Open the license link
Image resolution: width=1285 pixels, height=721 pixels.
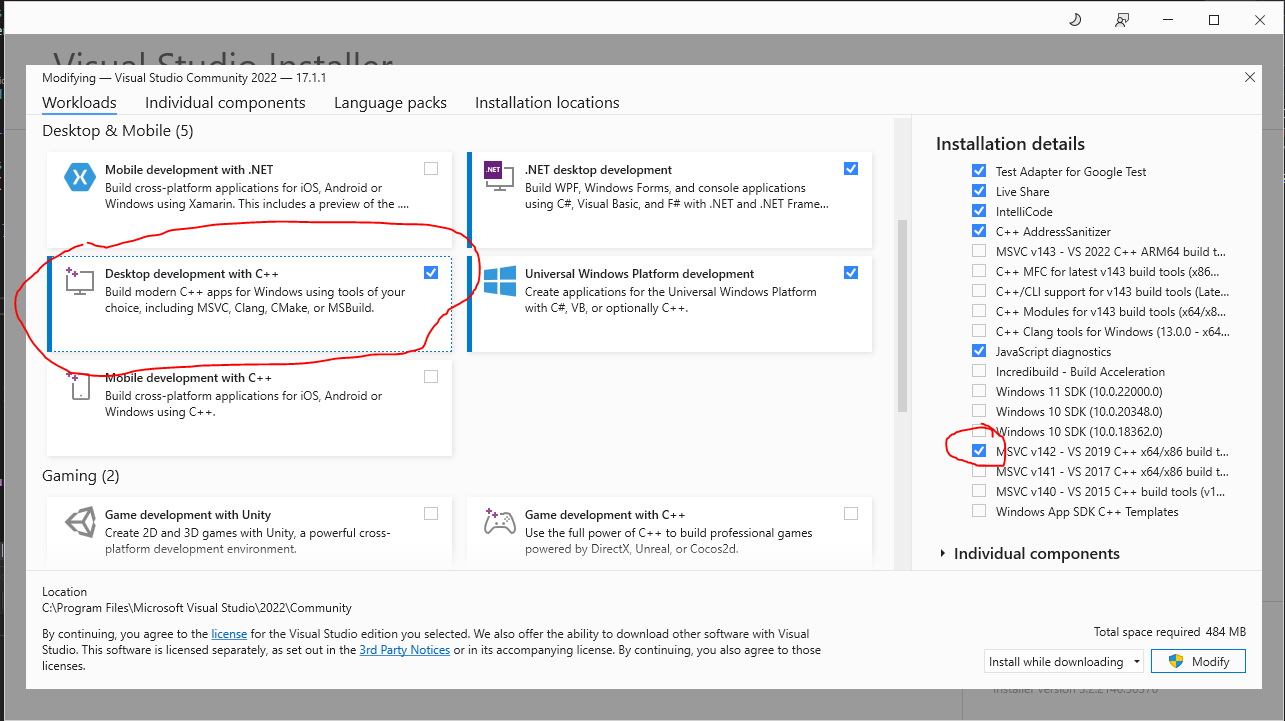(x=229, y=634)
